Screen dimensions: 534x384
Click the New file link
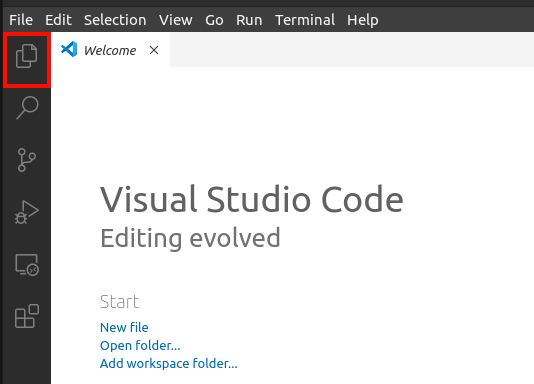(124, 327)
